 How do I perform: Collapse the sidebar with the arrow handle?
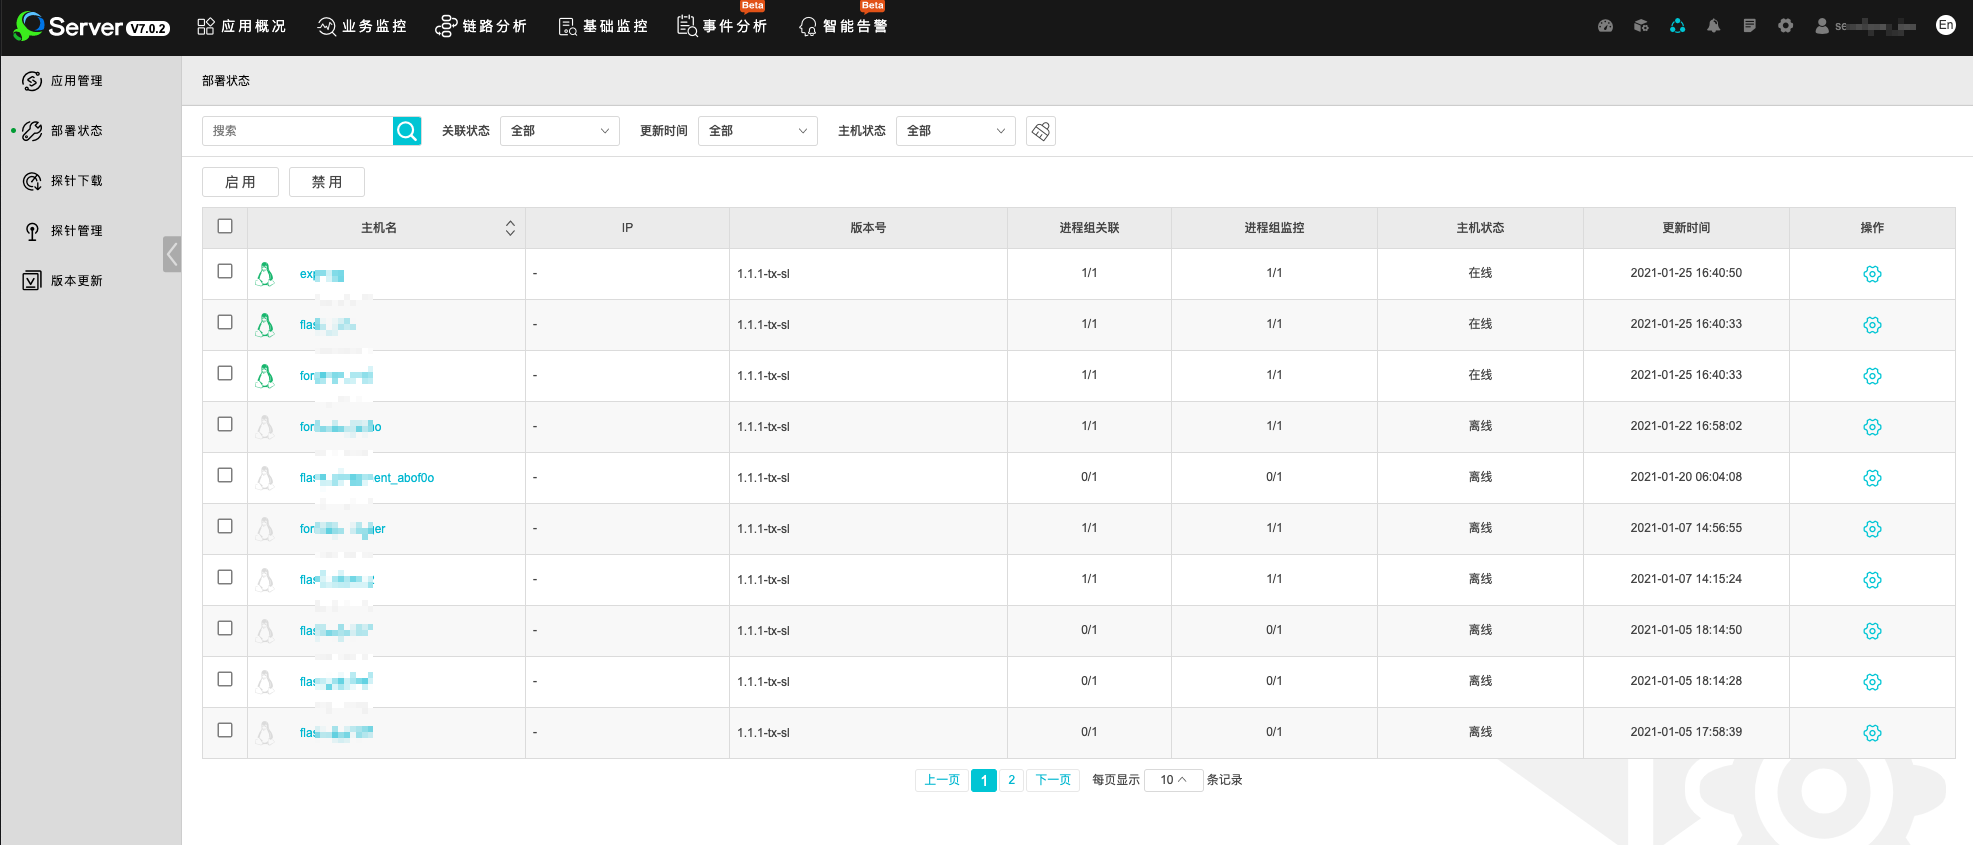coord(172,254)
